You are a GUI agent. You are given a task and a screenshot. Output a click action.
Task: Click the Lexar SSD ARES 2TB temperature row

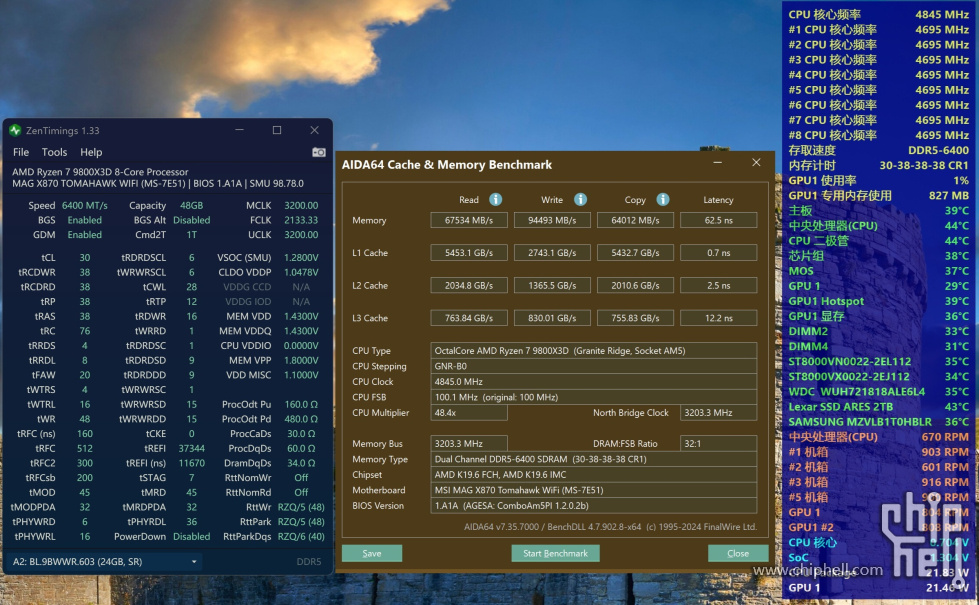(x=878, y=406)
